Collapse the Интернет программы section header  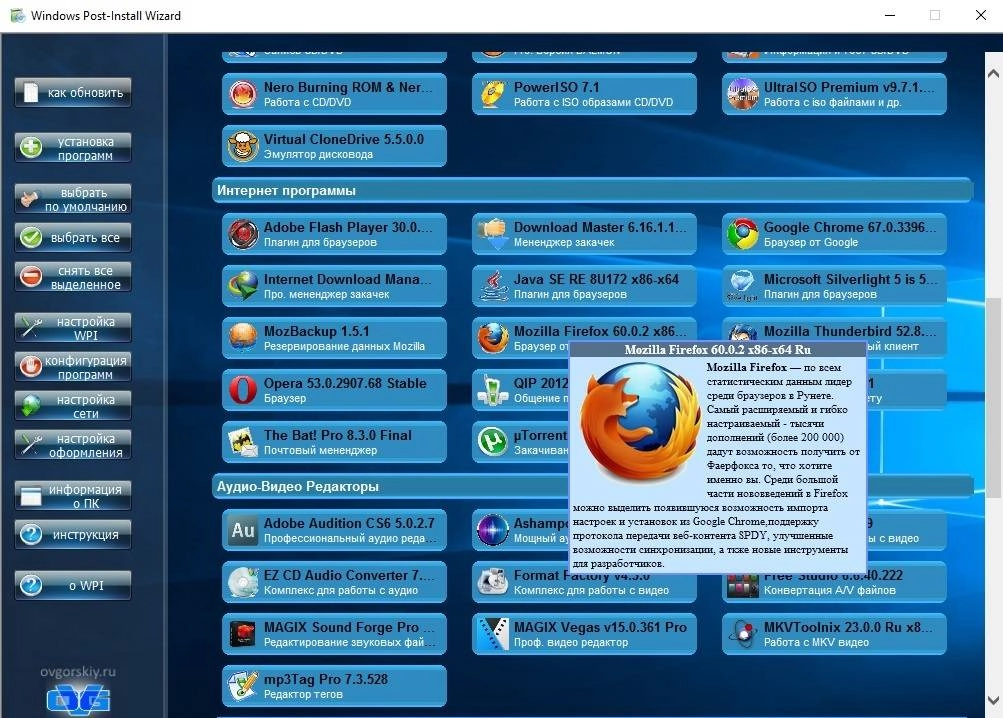point(592,190)
